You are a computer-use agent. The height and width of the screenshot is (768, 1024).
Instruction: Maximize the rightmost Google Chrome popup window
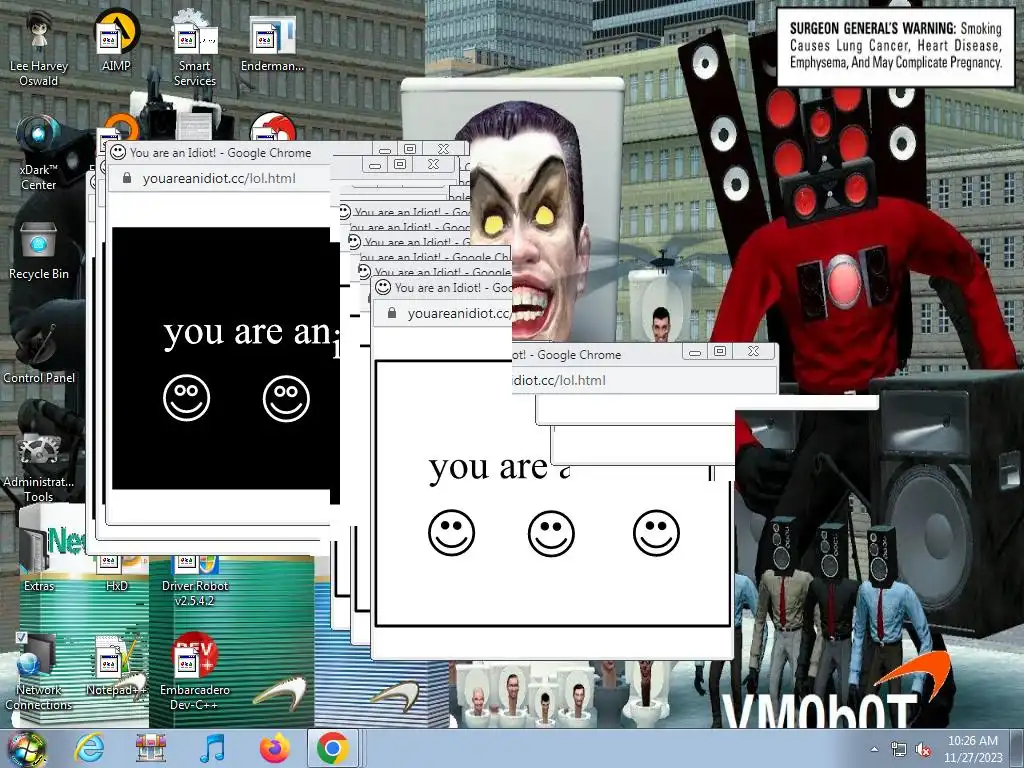pos(720,351)
